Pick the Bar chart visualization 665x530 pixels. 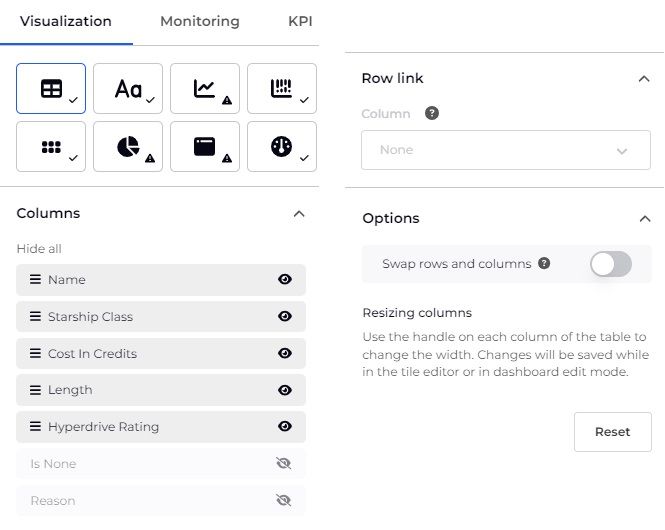point(282,89)
